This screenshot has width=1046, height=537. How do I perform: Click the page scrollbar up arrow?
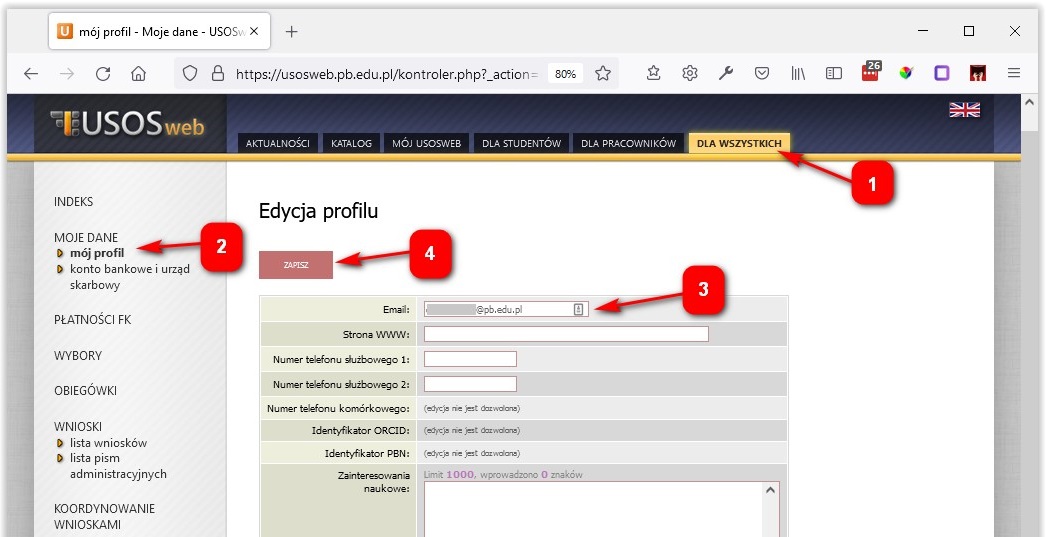point(1029,102)
